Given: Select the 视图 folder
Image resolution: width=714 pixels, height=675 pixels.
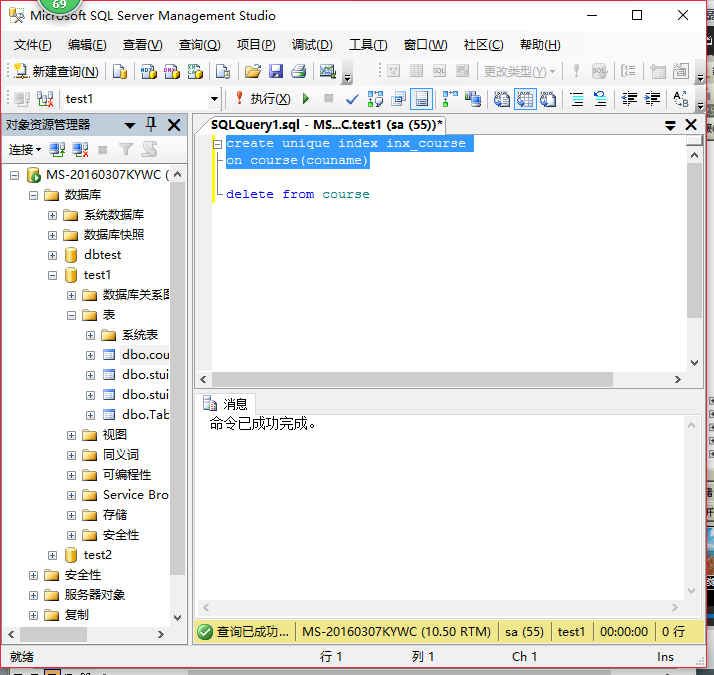Looking at the screenshot, I should pos(114,435).
